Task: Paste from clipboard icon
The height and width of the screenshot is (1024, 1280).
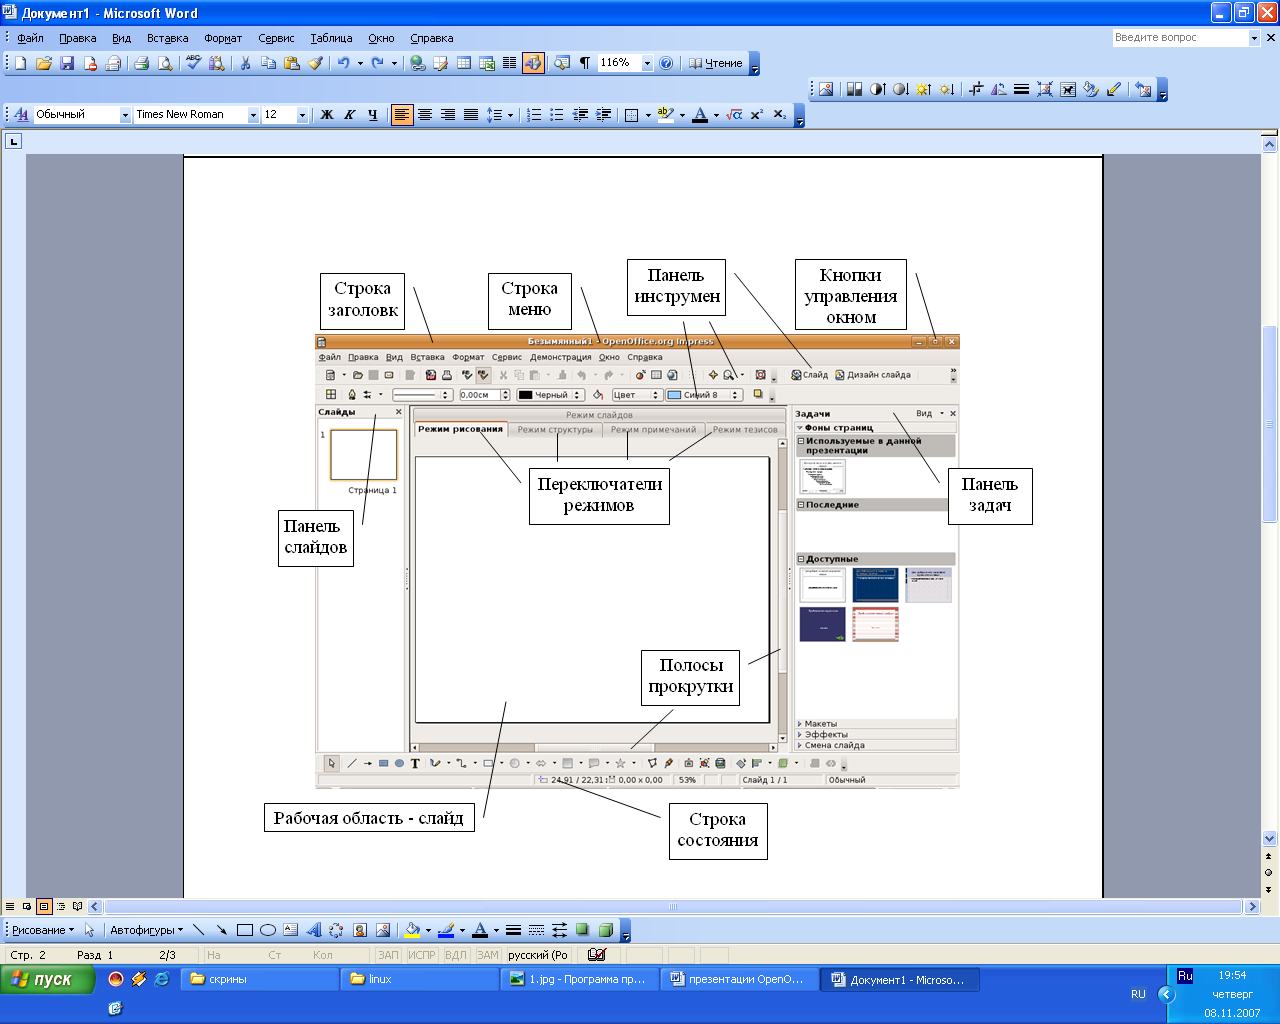Action: [292, 63]
